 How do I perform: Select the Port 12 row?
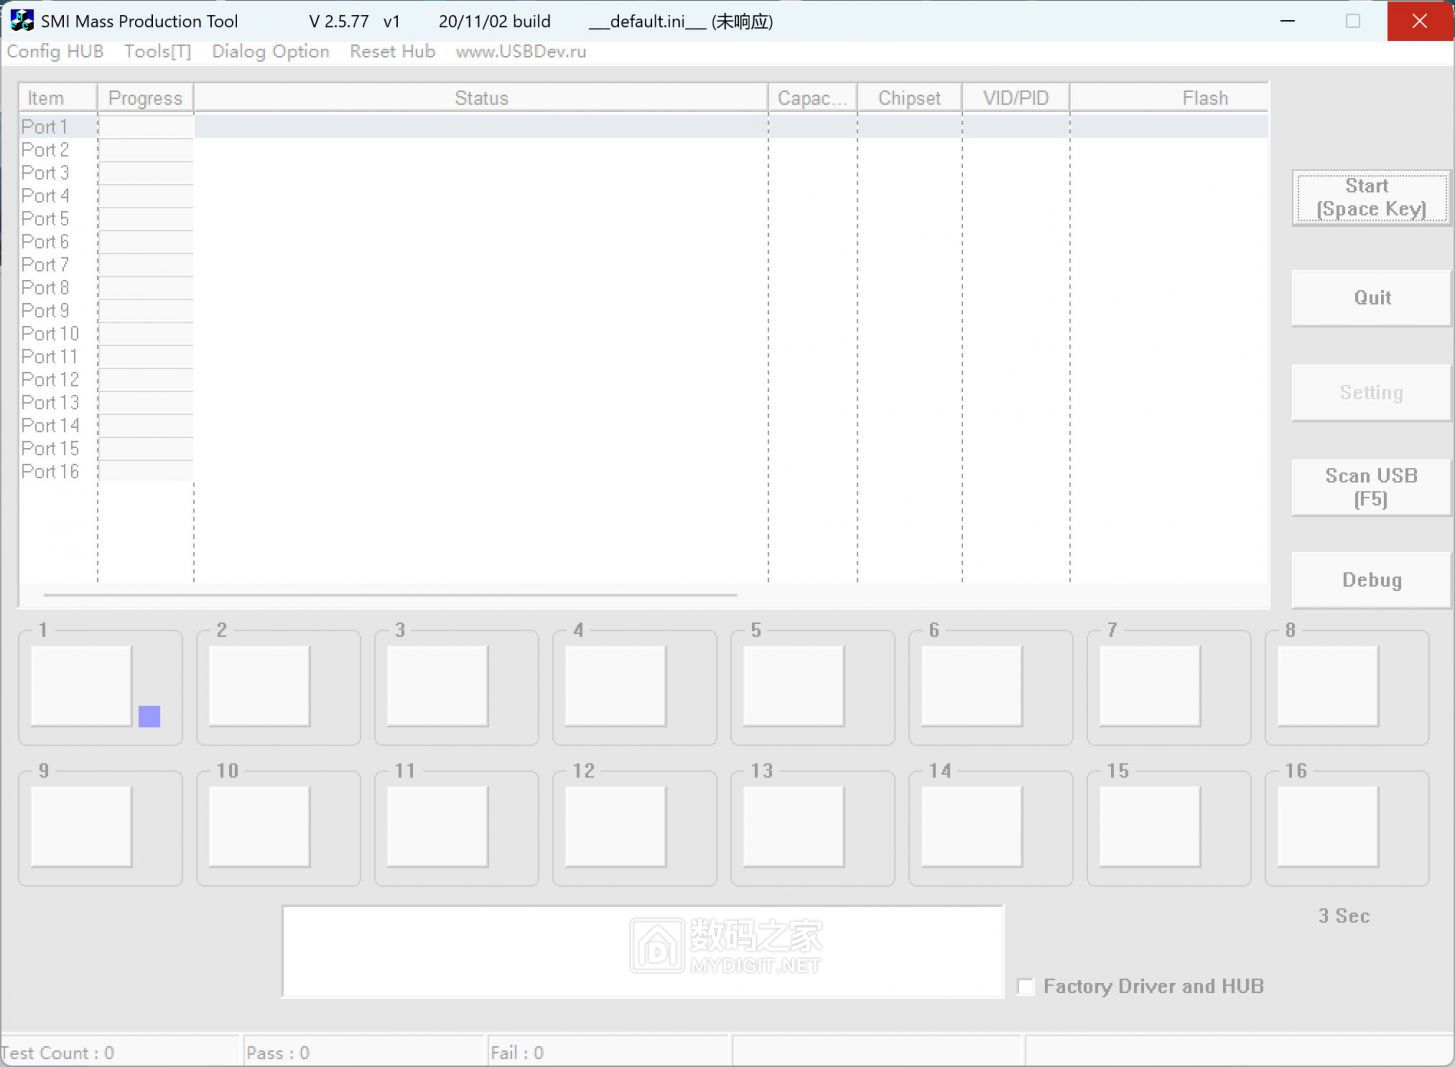click(643, 380)
